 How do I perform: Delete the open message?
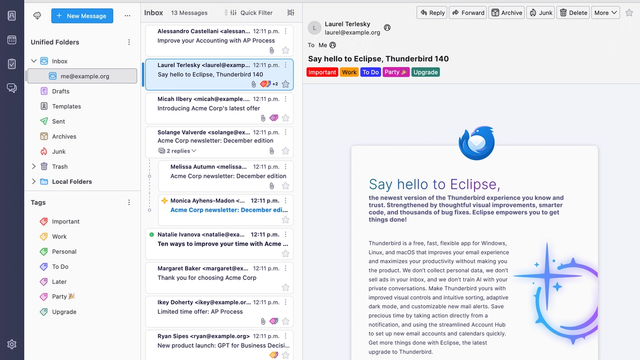pos(573,13)
